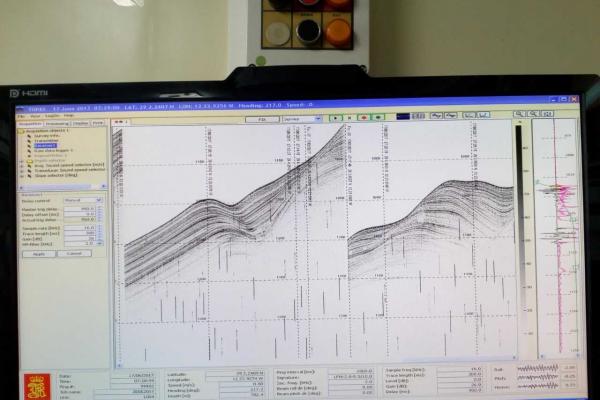Click the wide toolbar button left of the combo box
Screen dimensions: 600x400
(x=262, y=119)
